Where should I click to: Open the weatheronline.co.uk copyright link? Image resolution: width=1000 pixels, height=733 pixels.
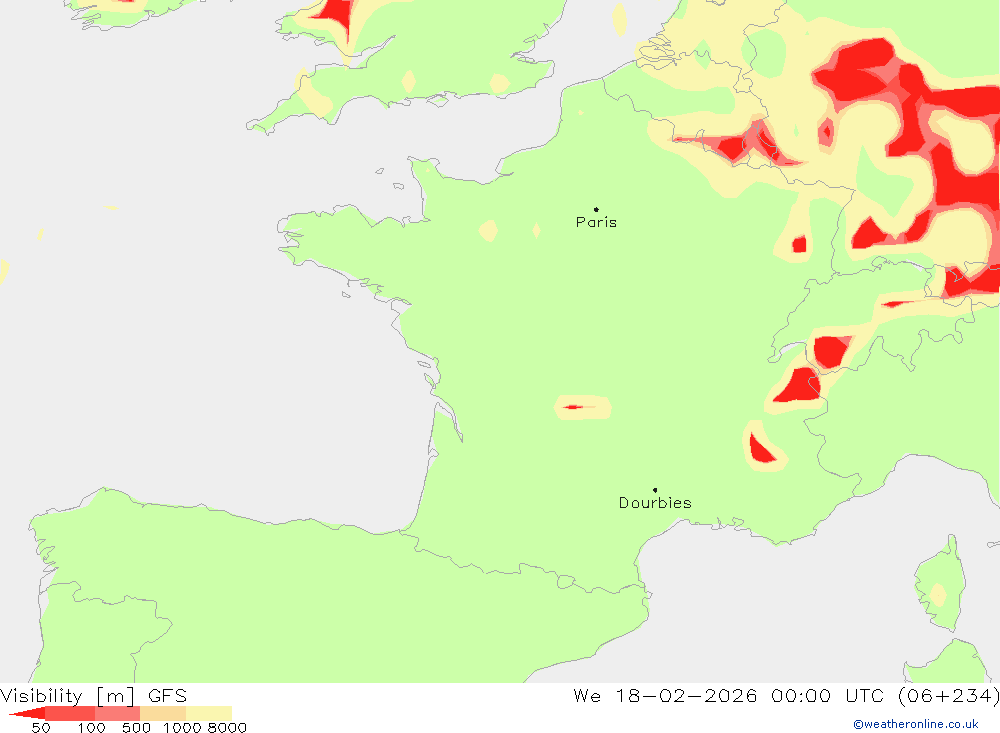[x=916, y=724]
